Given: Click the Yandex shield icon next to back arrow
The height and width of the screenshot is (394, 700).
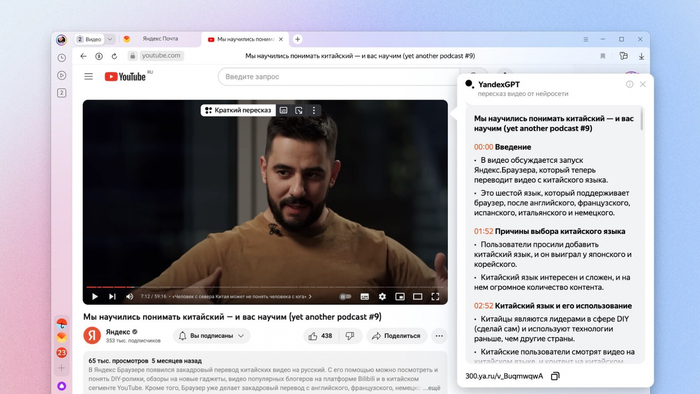Looking at the screenshot, I should coord(99,56).
